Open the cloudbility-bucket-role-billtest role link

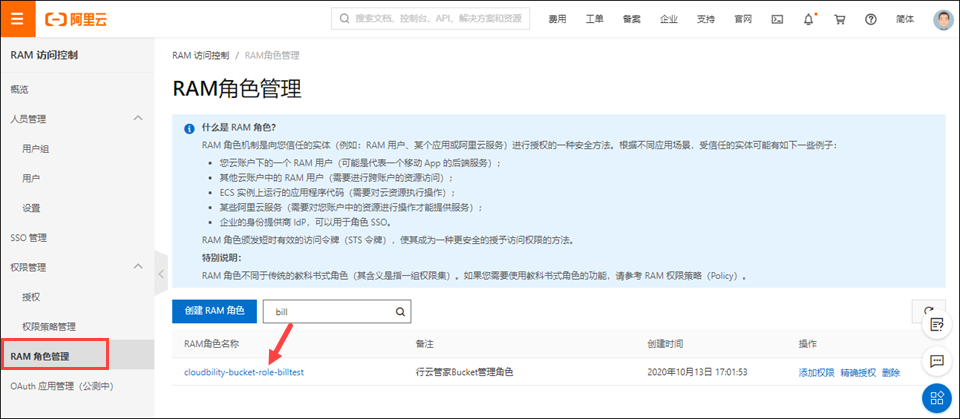click(243, 372)
